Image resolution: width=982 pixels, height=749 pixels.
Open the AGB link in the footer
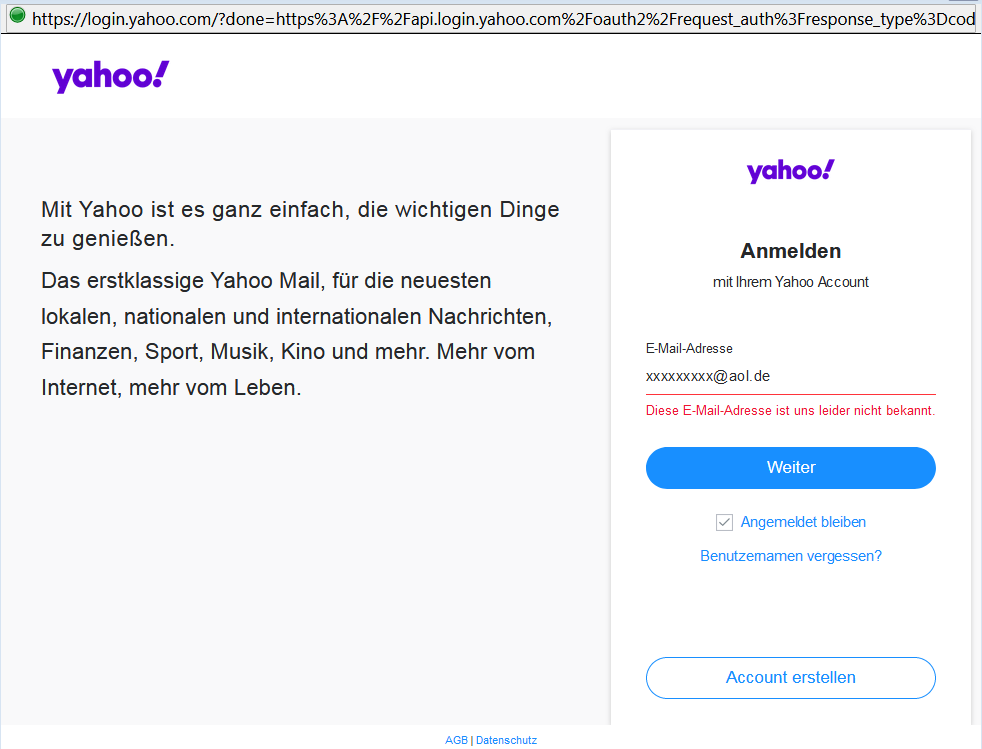456,740
